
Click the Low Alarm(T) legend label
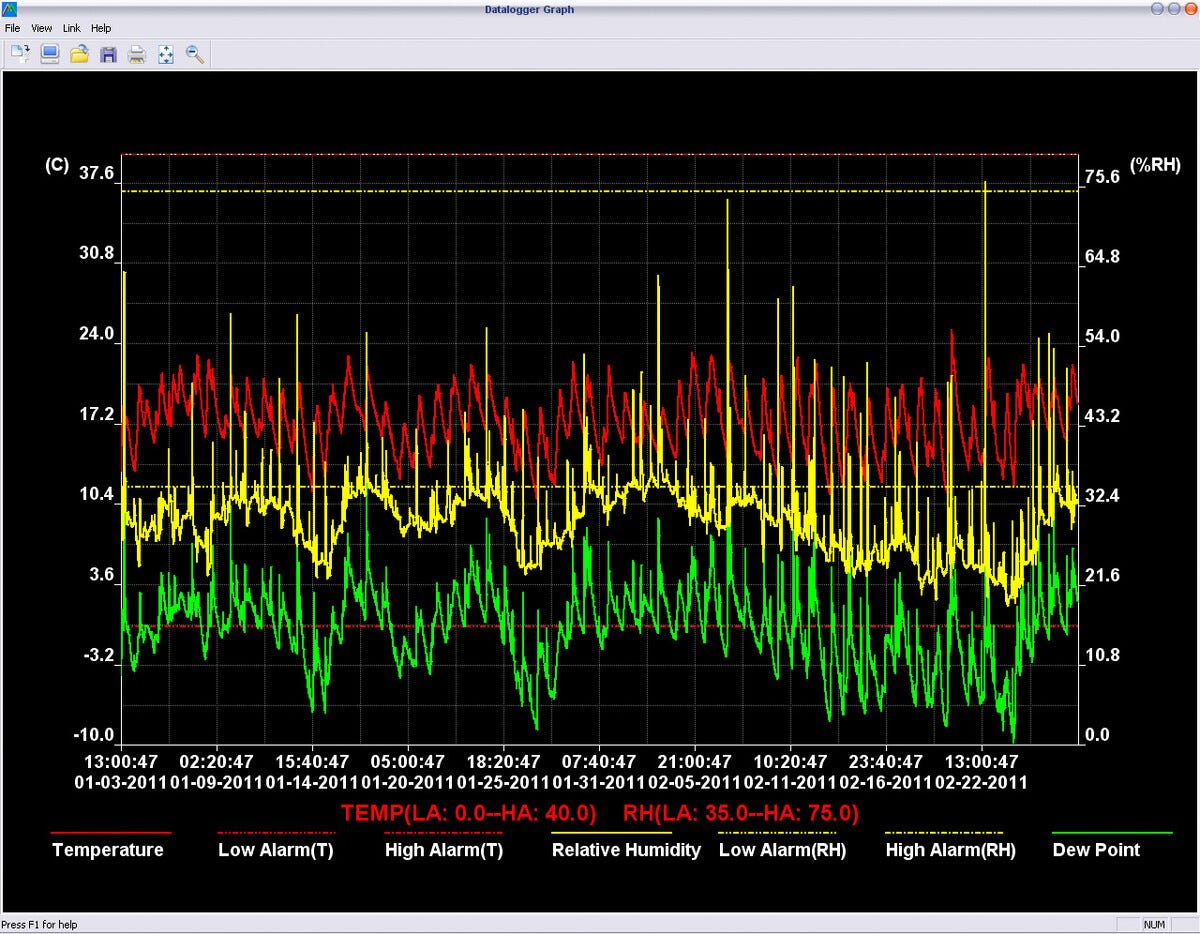tap(276, 850)
